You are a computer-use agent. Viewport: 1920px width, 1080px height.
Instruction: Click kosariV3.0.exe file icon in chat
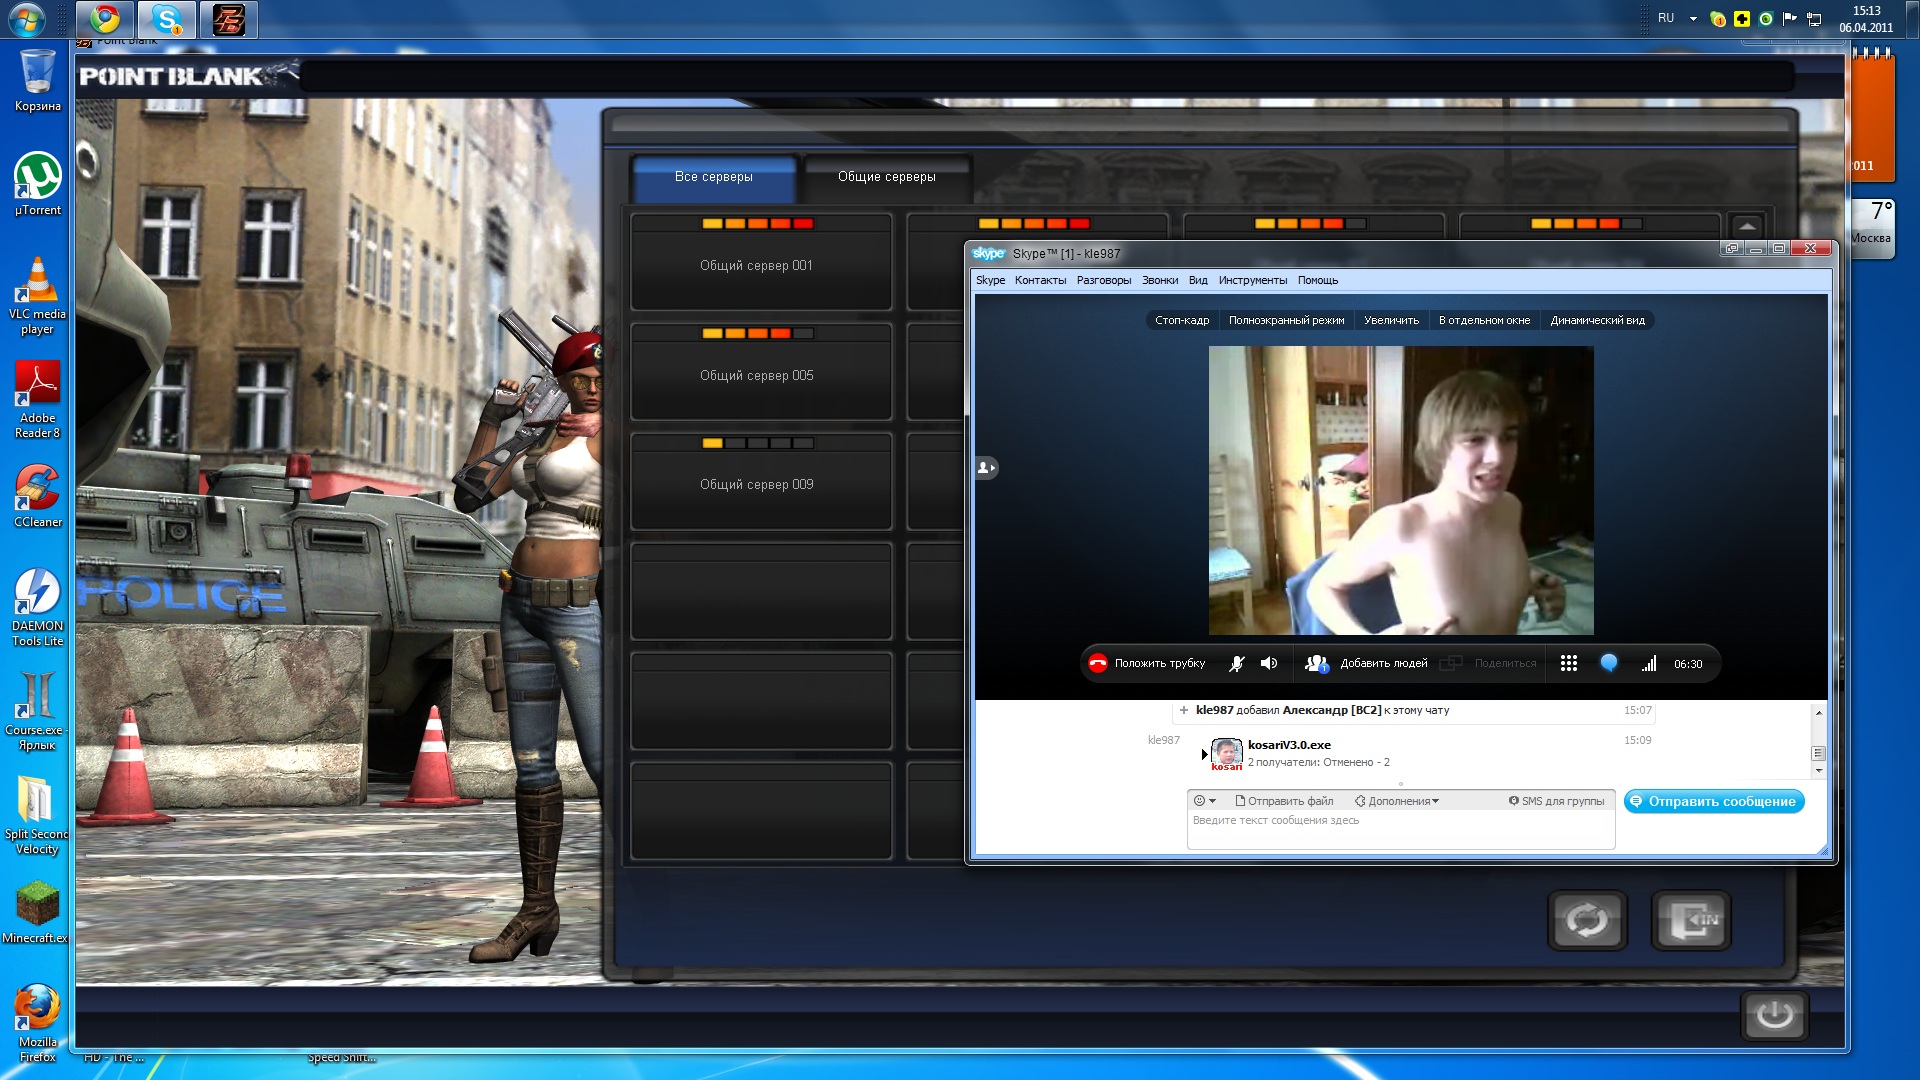(x=1226, y=753)
